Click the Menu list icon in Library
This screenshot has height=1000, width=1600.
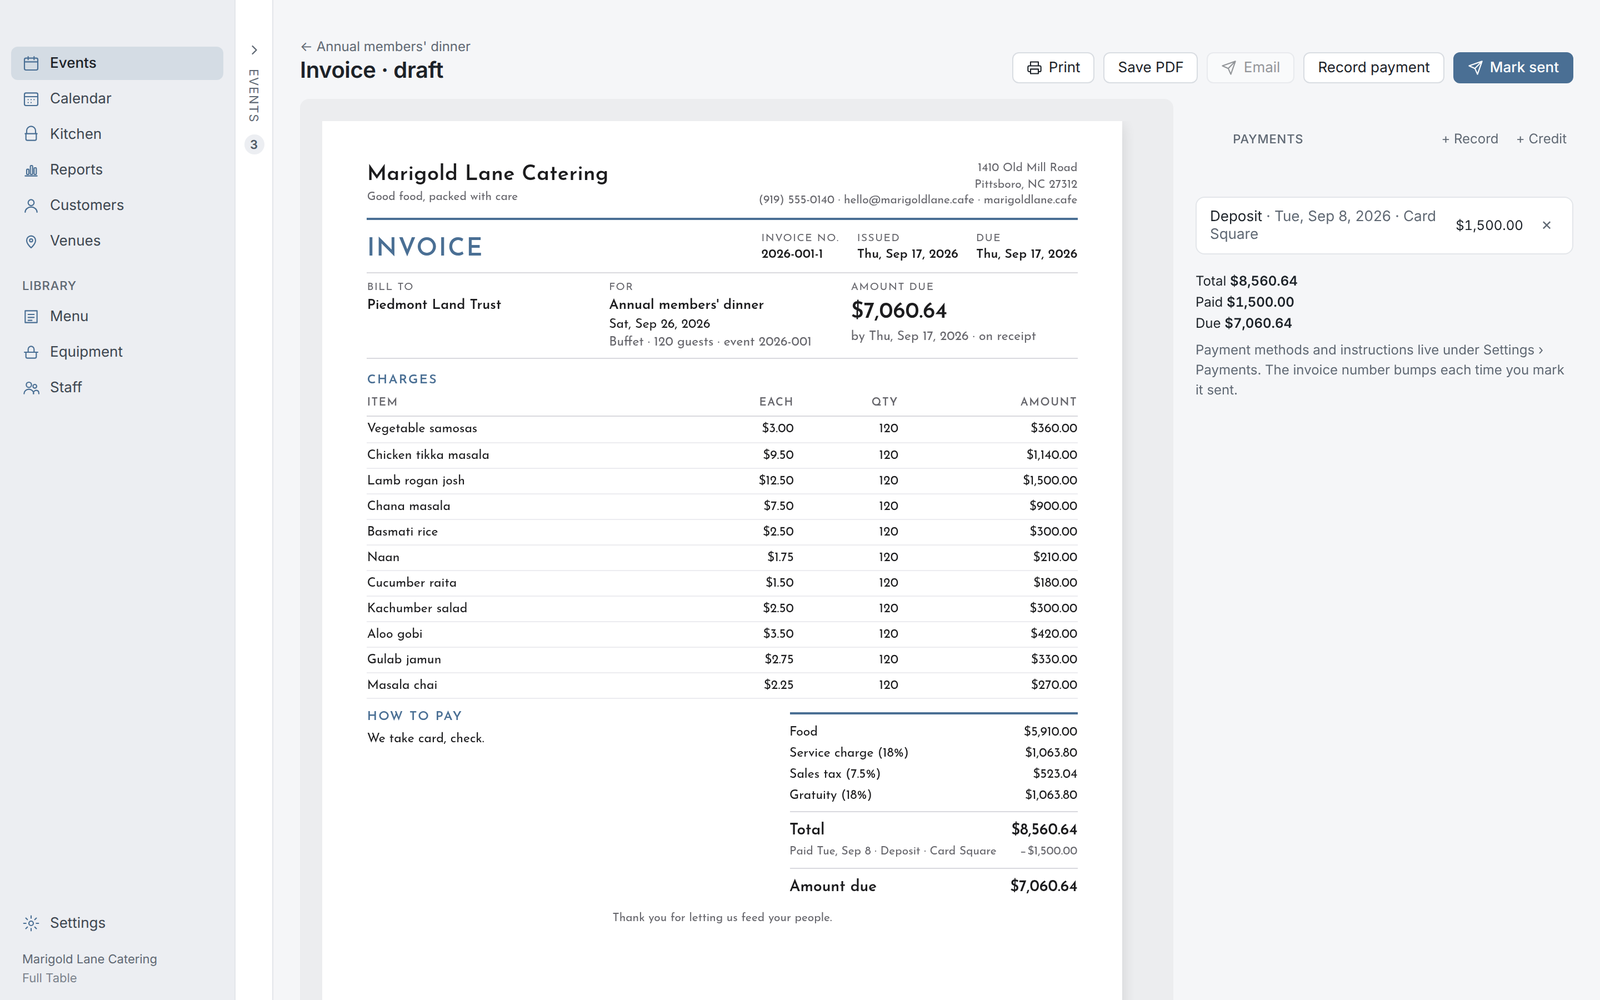click(x=31, y=316)
